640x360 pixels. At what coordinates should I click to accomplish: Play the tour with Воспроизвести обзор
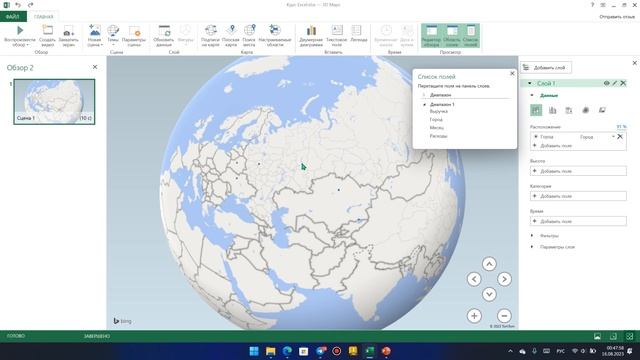pyautogui.click(x=20, y=36)
